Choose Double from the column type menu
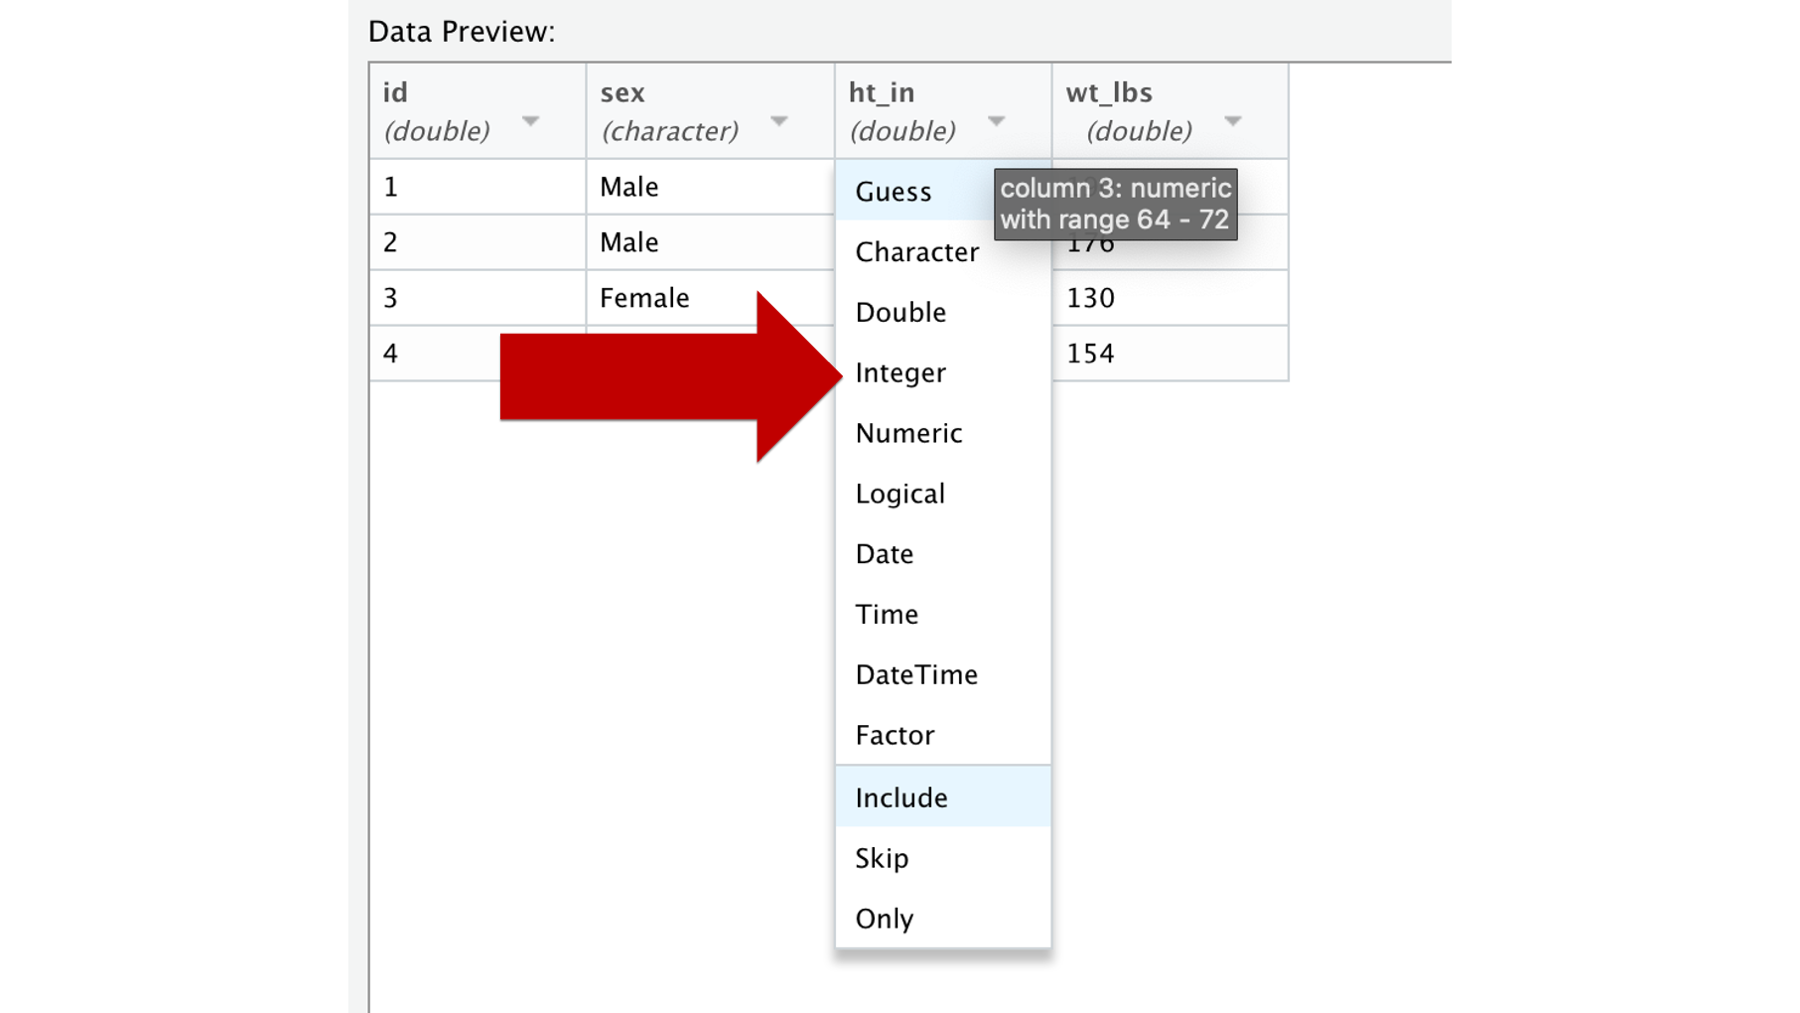 coord(943,312)
